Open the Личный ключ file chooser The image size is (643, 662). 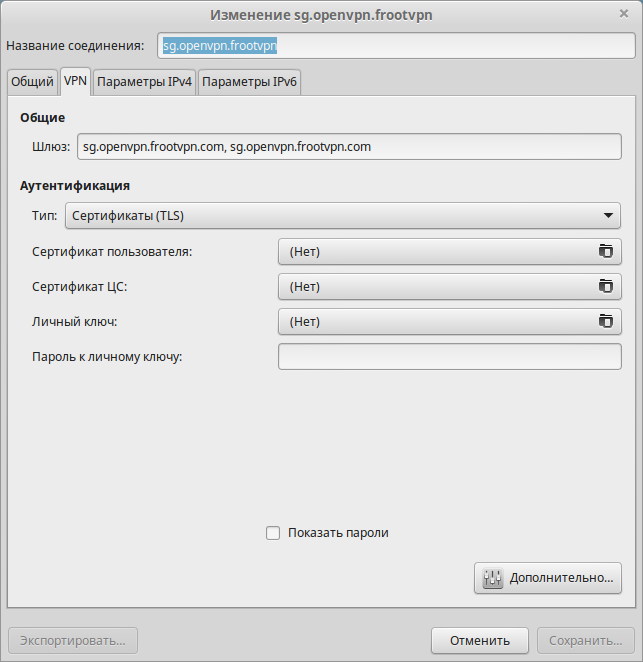pyautogui.click(x=440, y=321)
